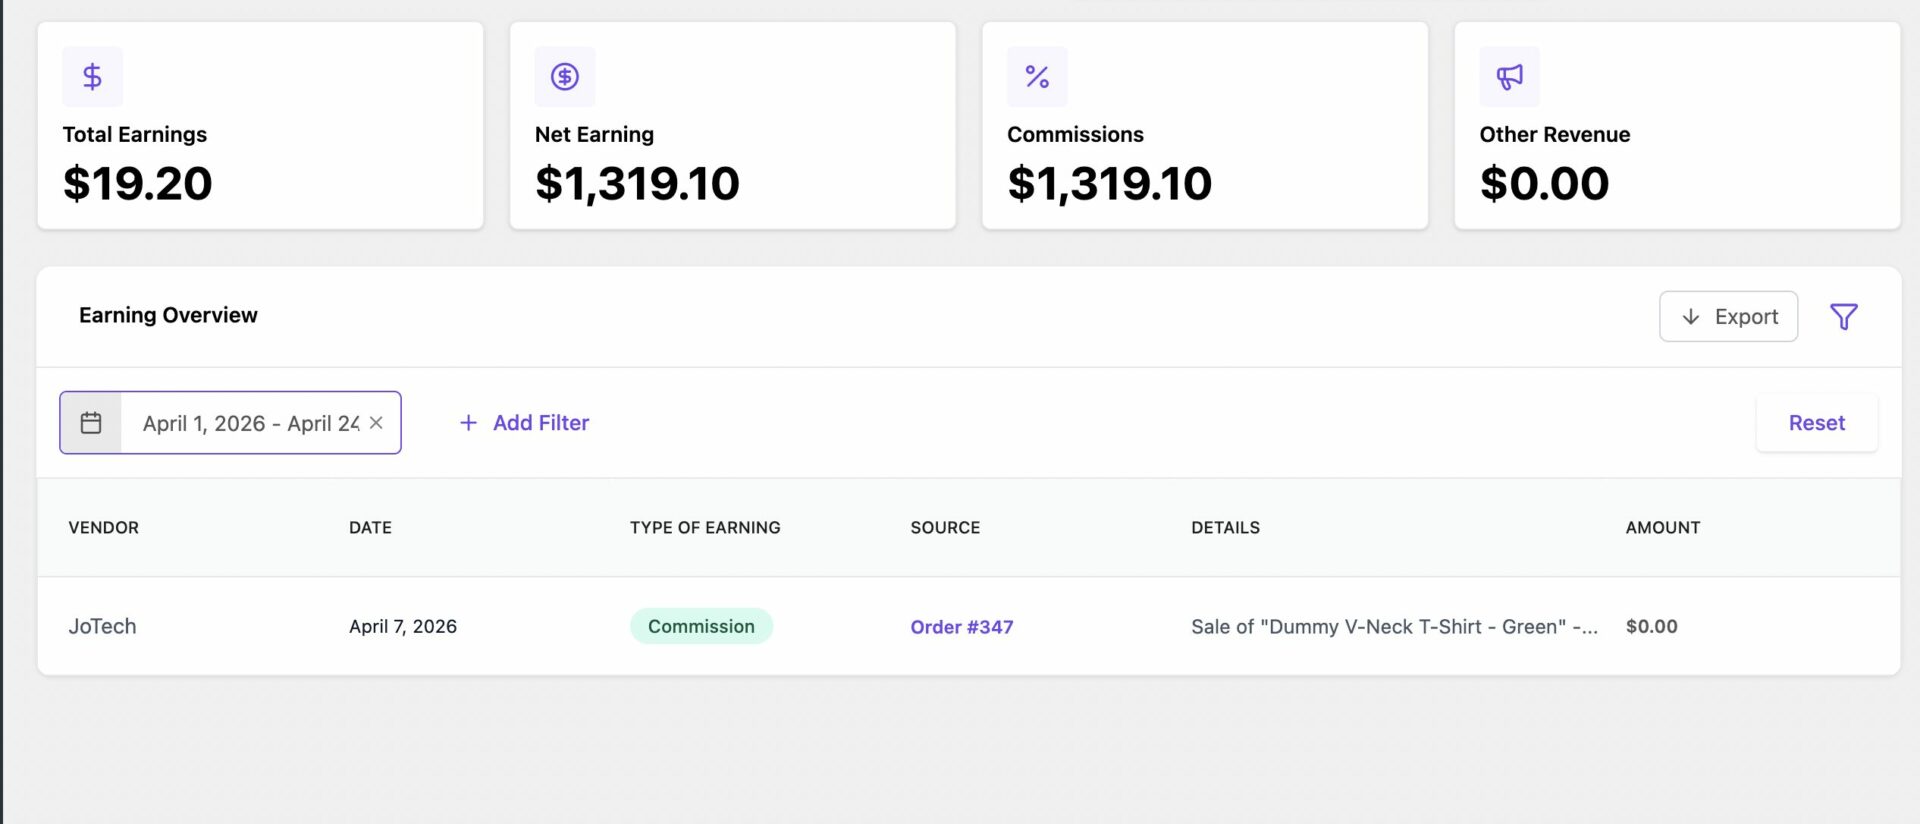This screenshot has height=824, width=1920.
Task: Select the JoTech vendor cell
Action: point(102,626)
